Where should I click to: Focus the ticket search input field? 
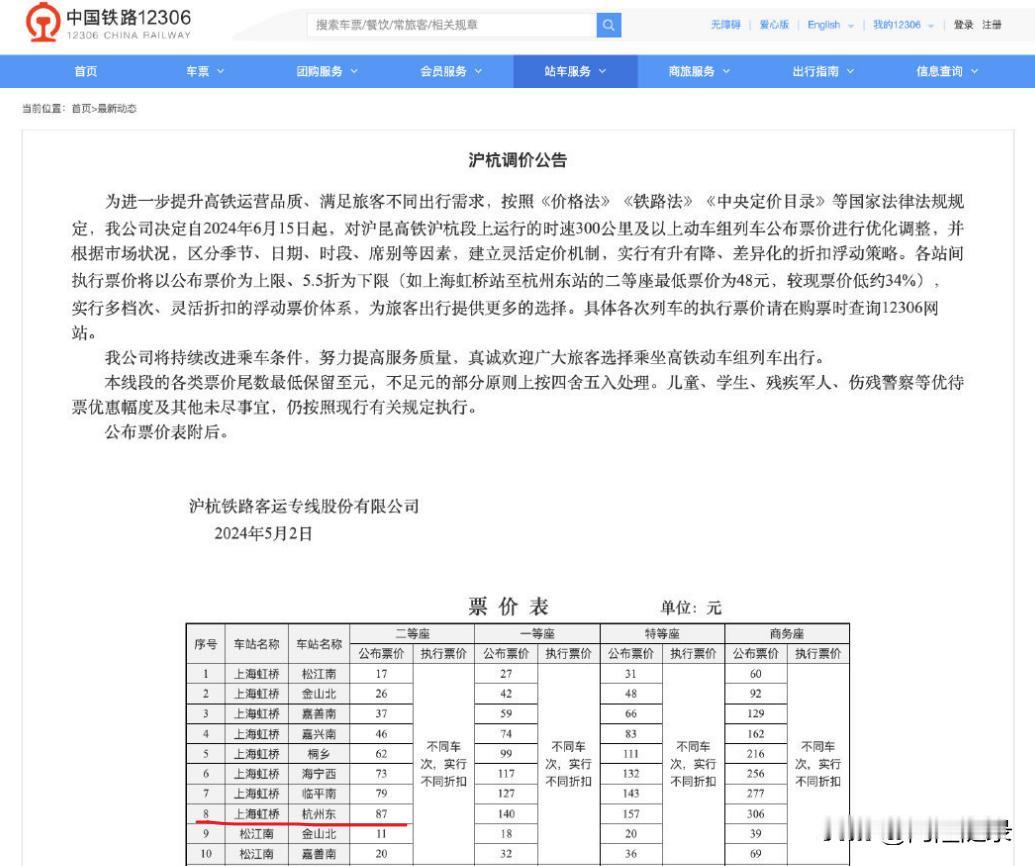(452, 25)
